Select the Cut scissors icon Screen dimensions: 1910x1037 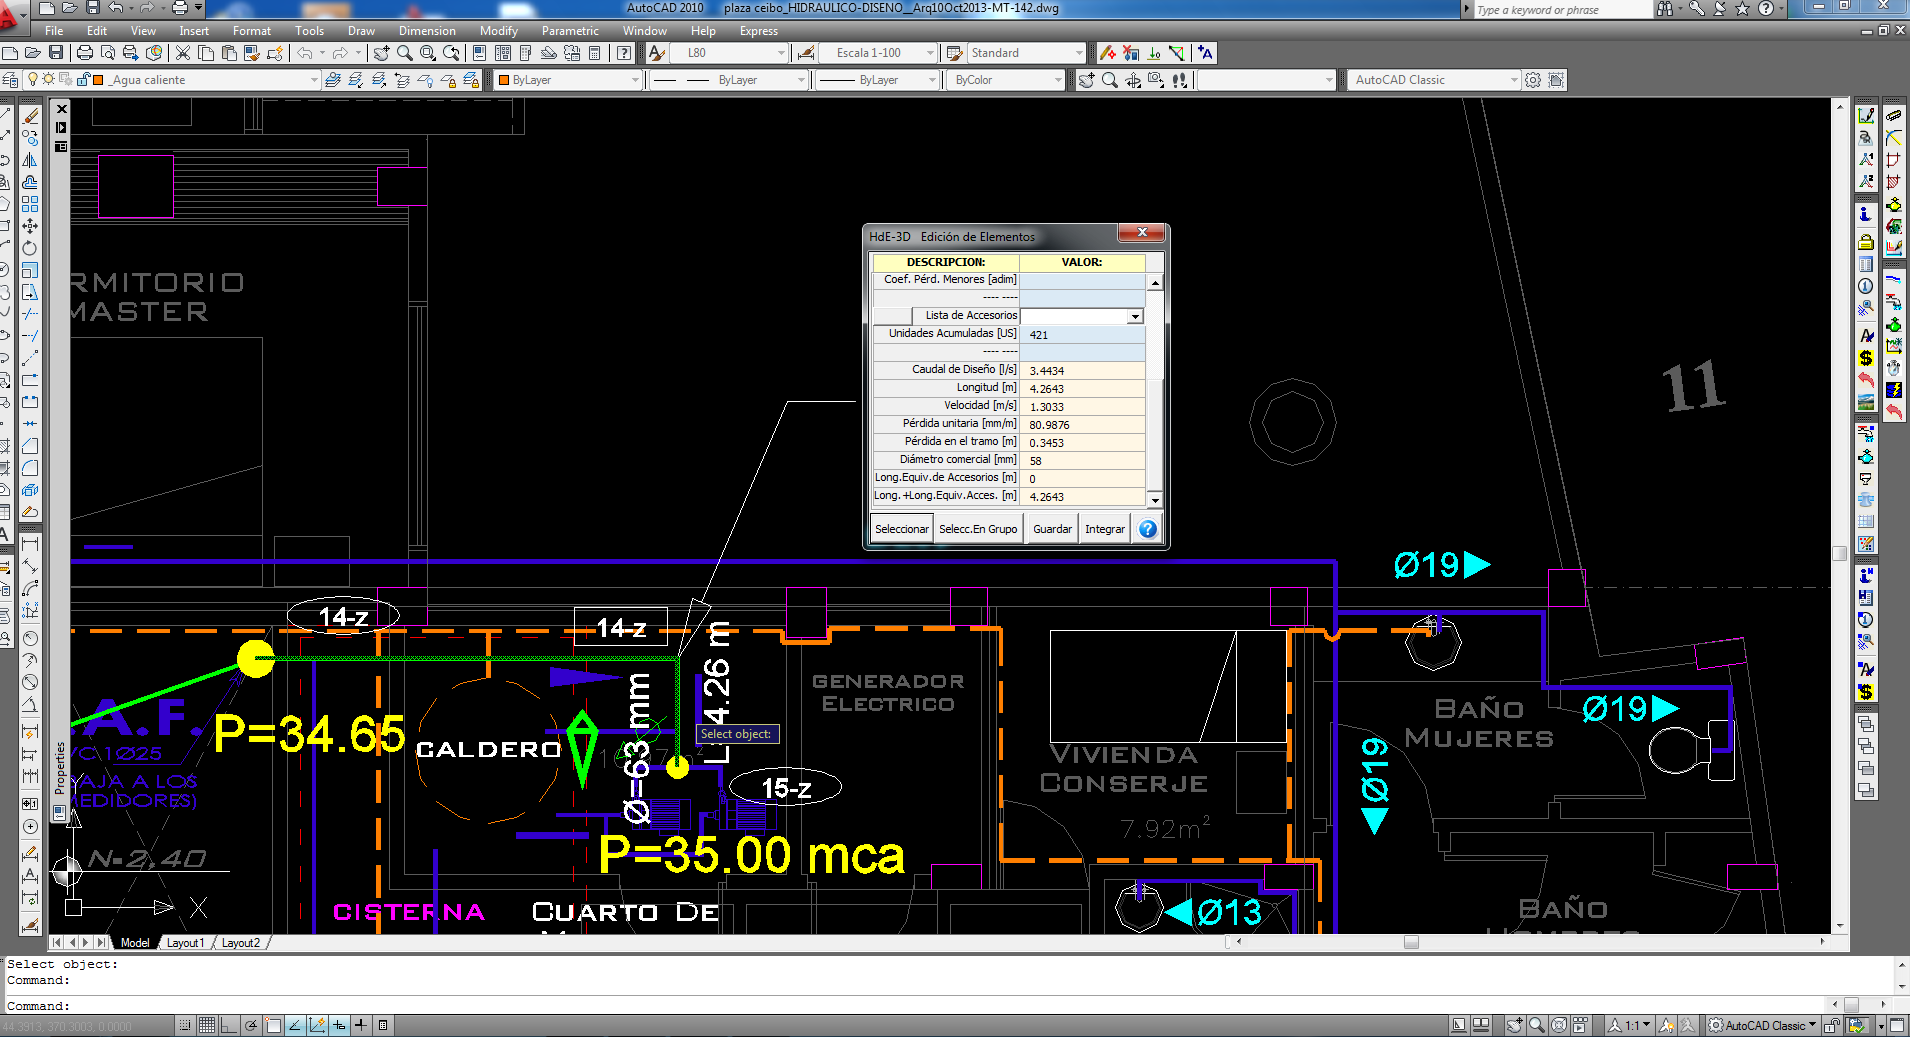(x=183, y=53)
